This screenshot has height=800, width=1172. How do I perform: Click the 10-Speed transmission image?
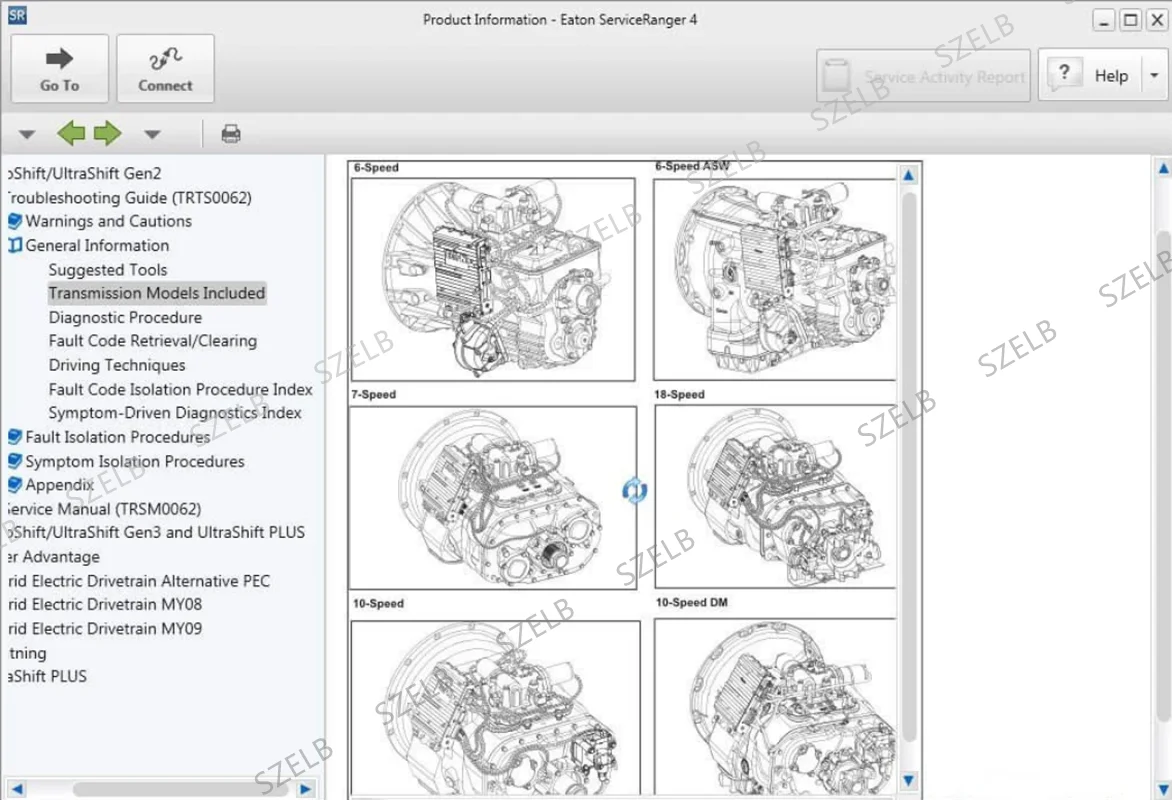click(496, 707)
